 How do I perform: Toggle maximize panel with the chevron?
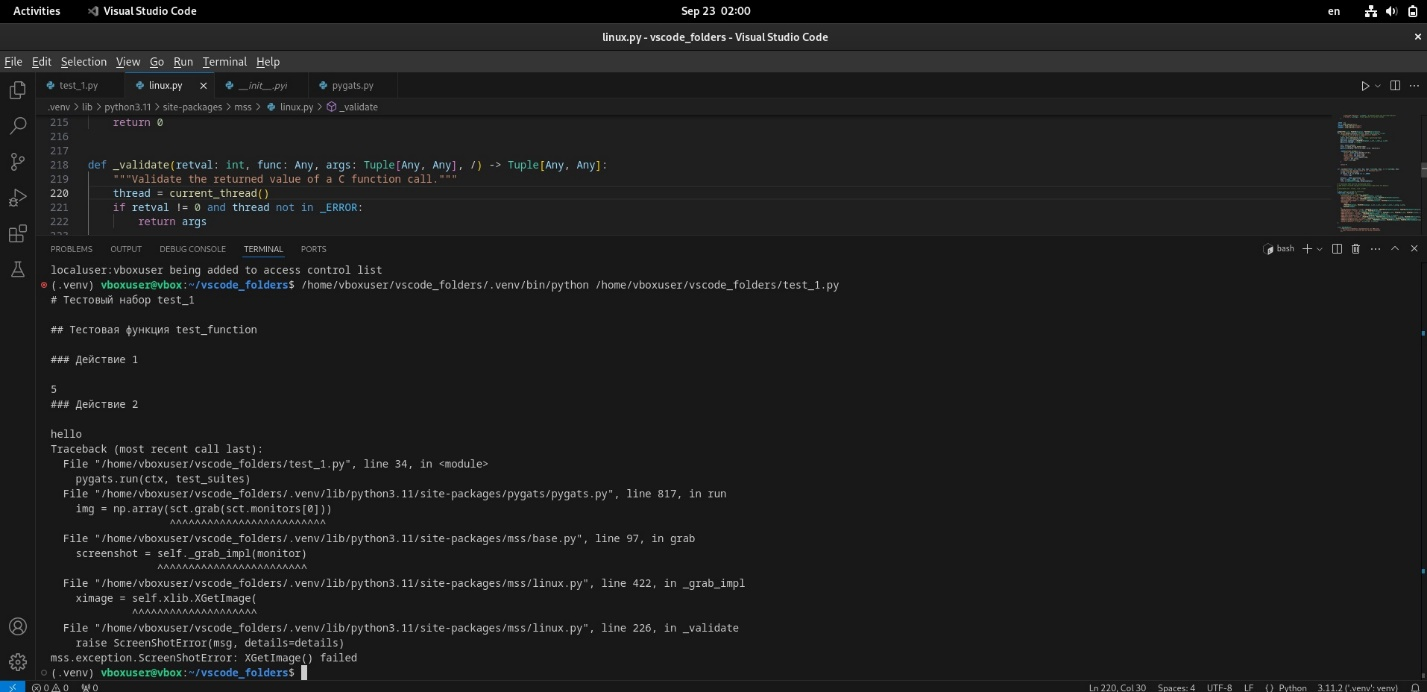click(x=1395, y=248)
